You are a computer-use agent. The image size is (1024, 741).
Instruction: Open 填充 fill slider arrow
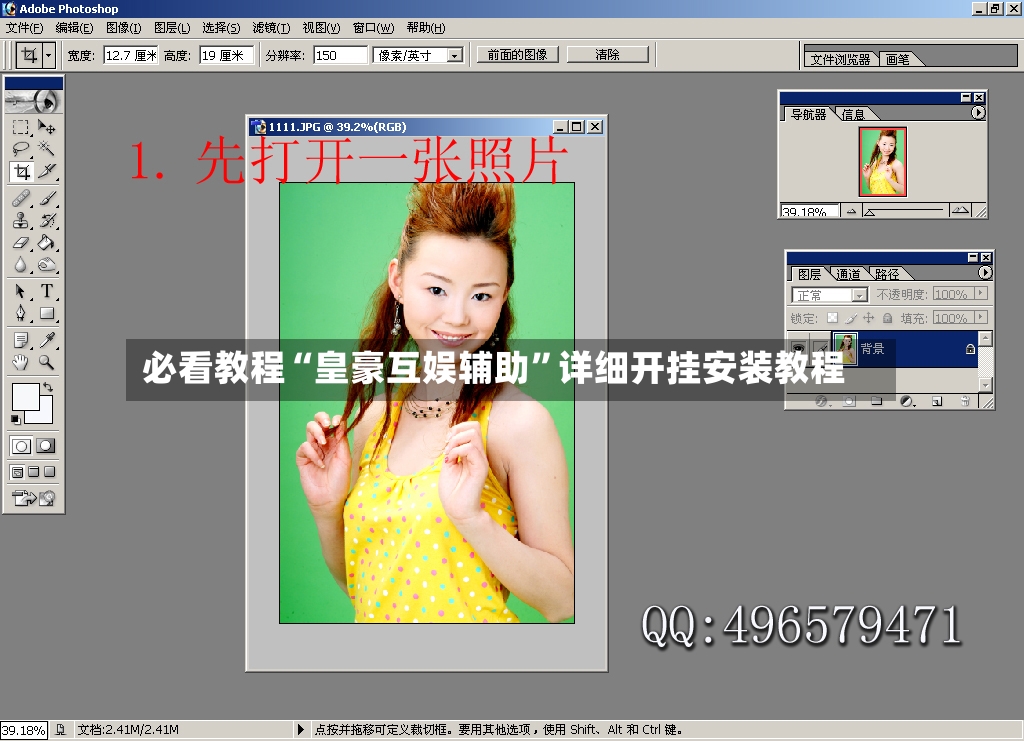[x=981, y=317]
